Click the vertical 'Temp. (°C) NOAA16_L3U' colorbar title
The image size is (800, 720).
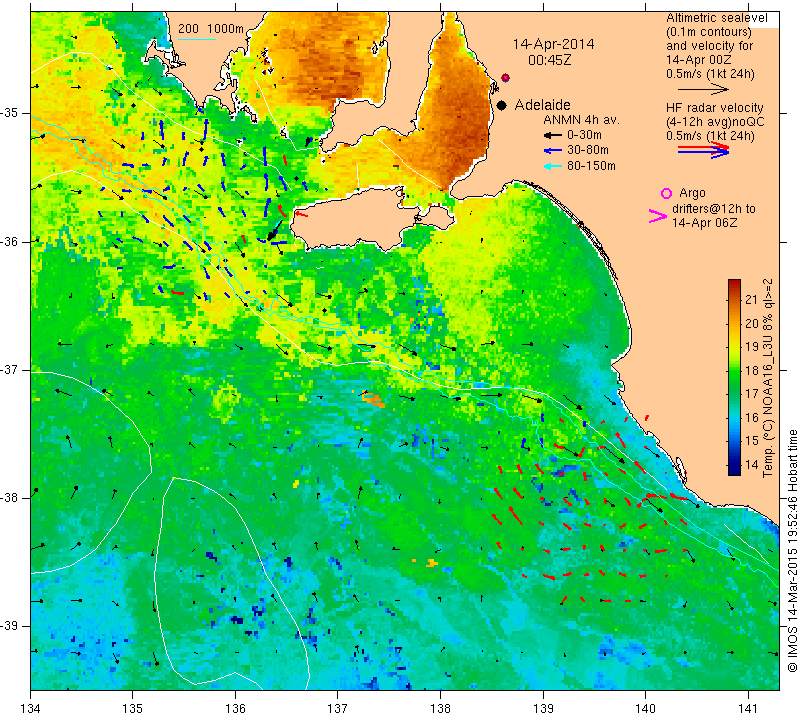click(768, 378)
